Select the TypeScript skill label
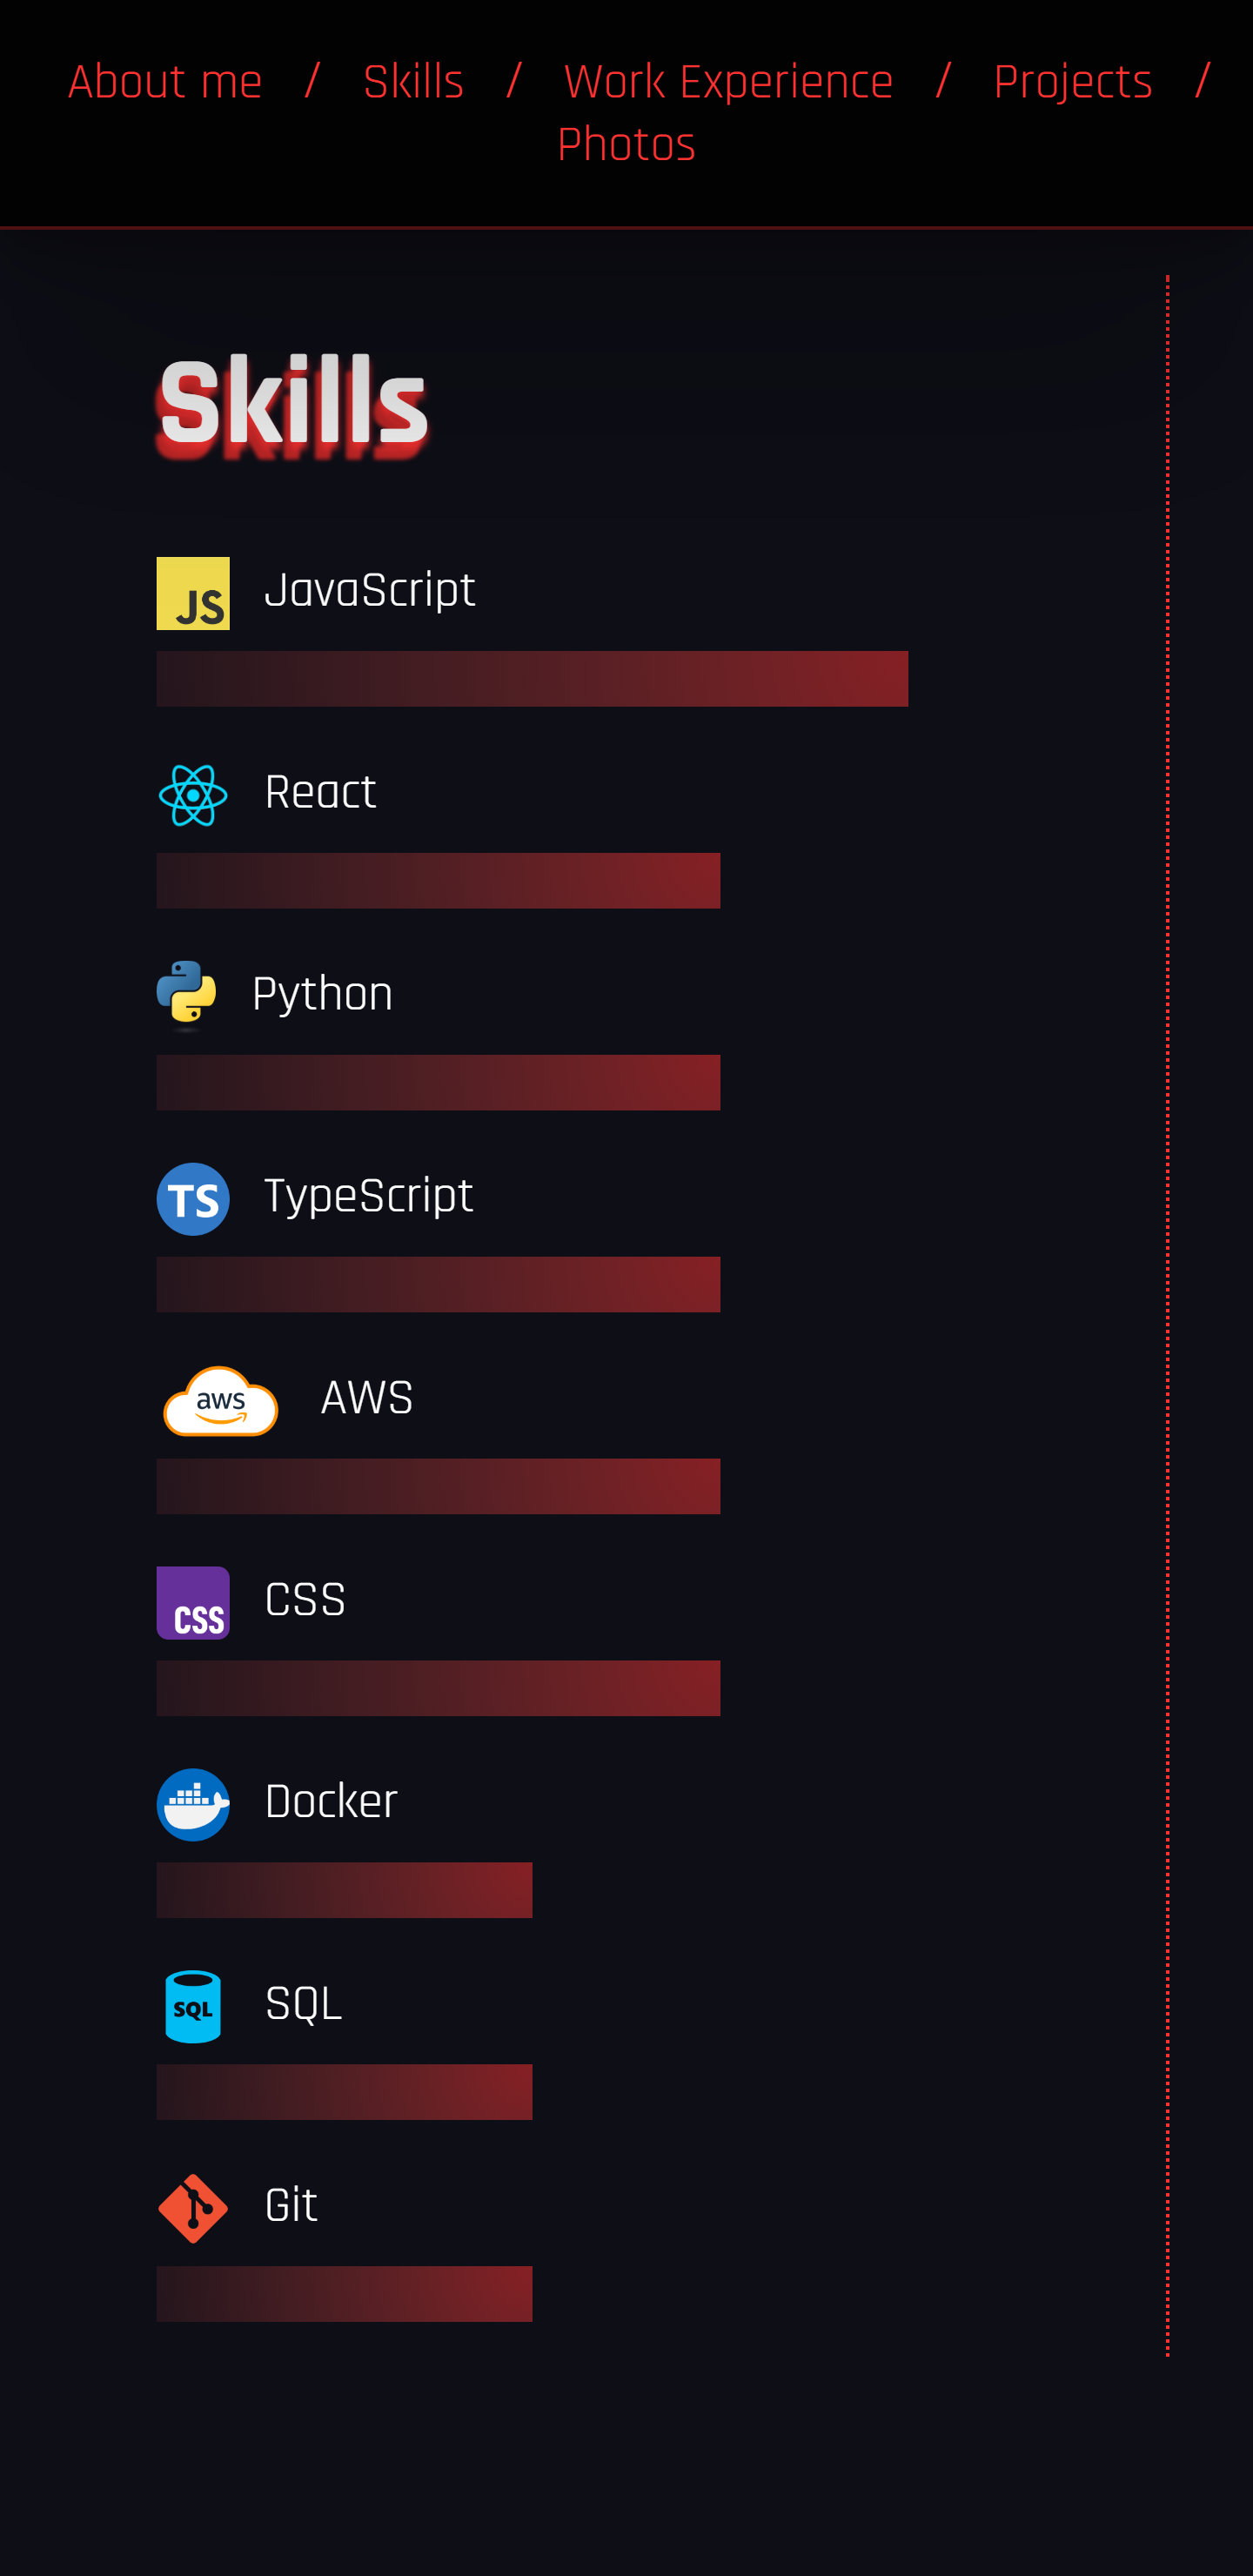The width and height of the screenshot is (1253, 2576). point(368,1196)
